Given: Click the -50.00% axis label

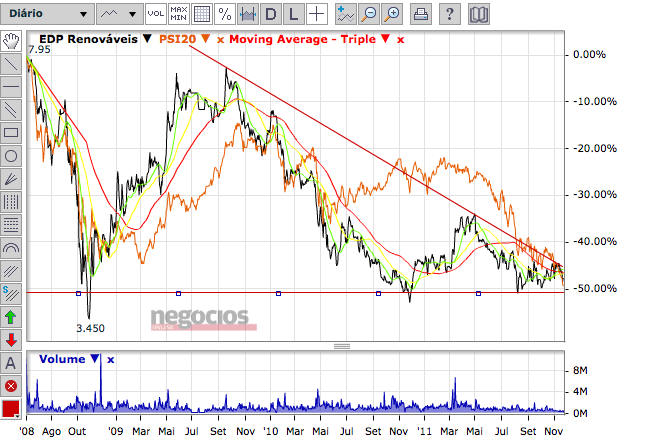Looking at the screenshot, I should coord(595,288).
